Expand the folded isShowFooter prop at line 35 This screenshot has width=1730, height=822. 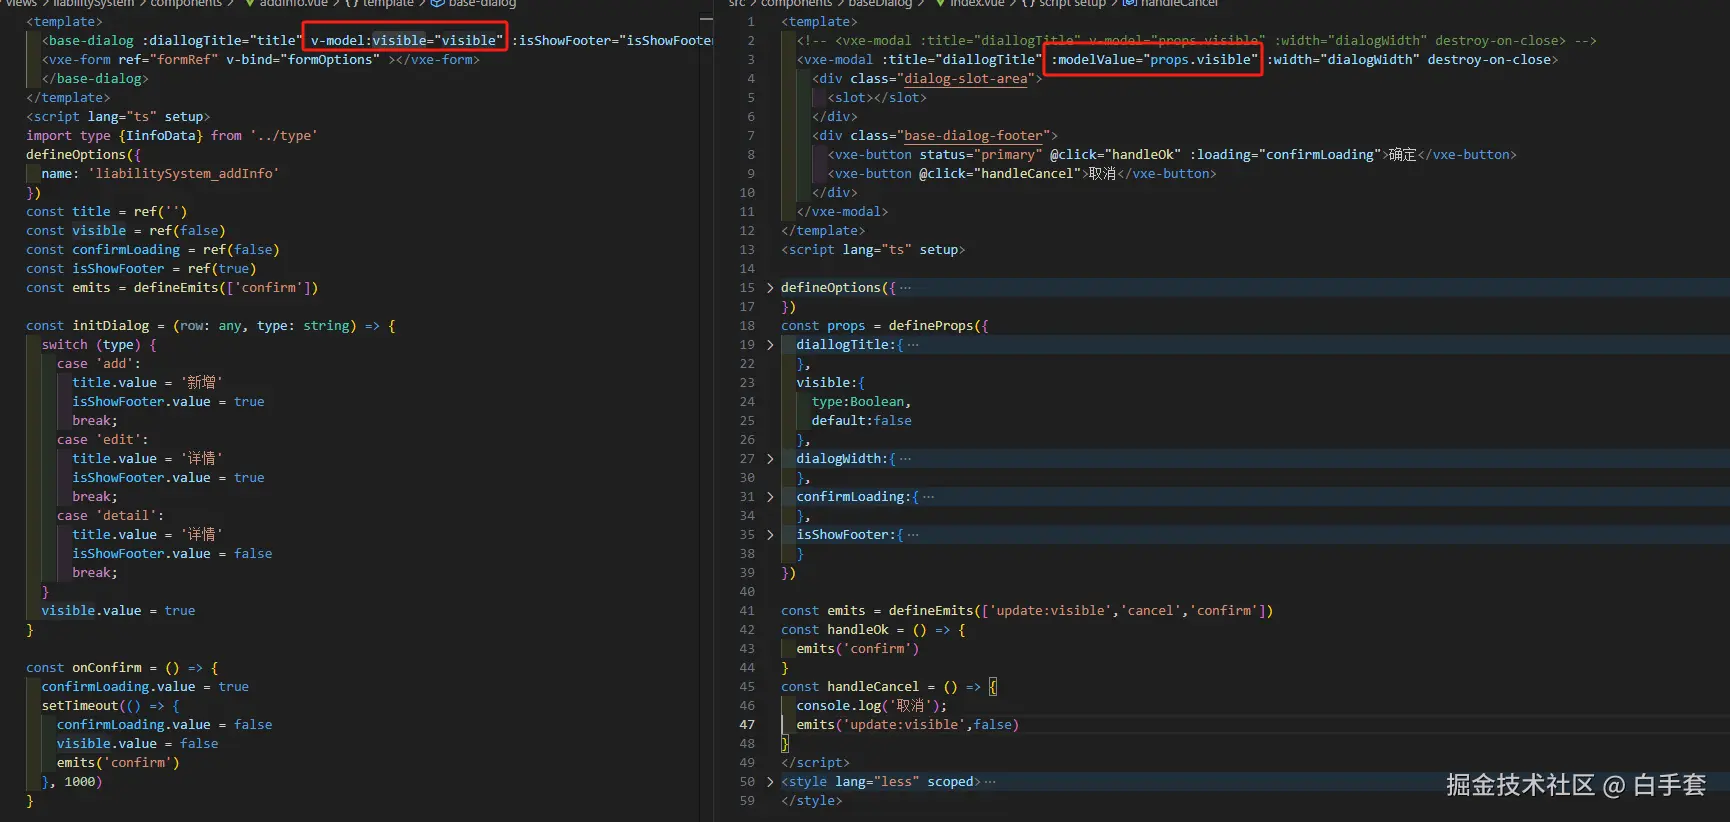(770, 535)
